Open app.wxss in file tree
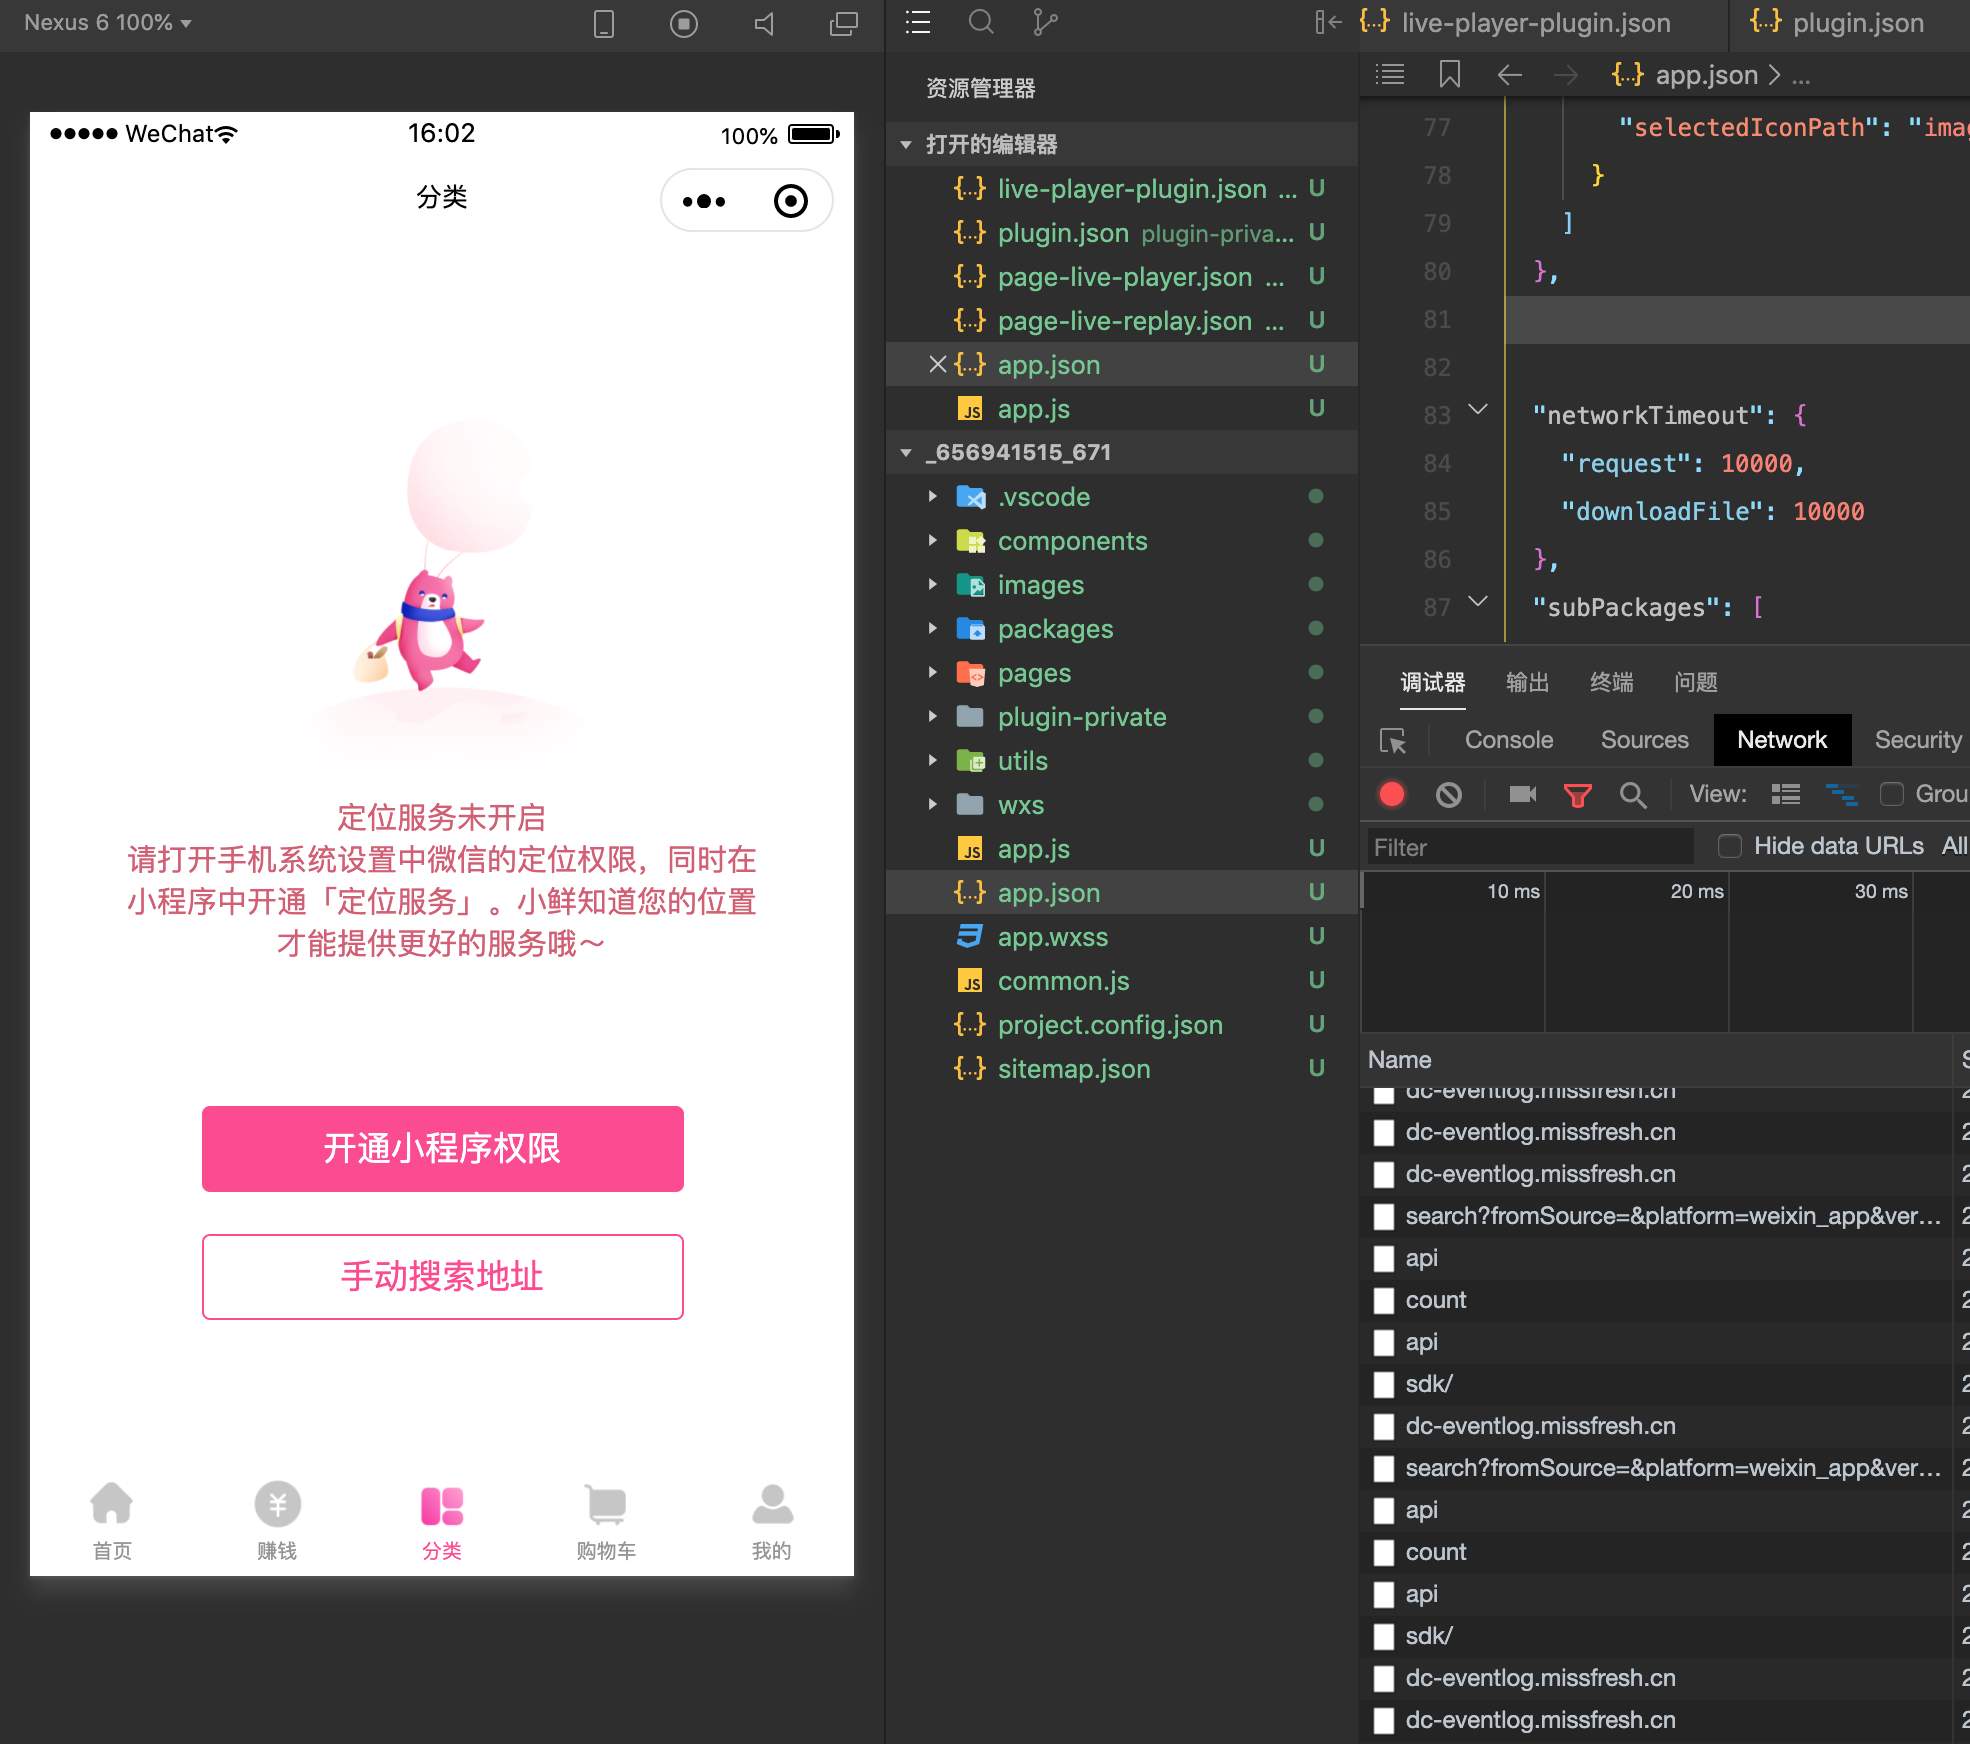This screenshot has height=1744, width=1970. (1122, 937)
